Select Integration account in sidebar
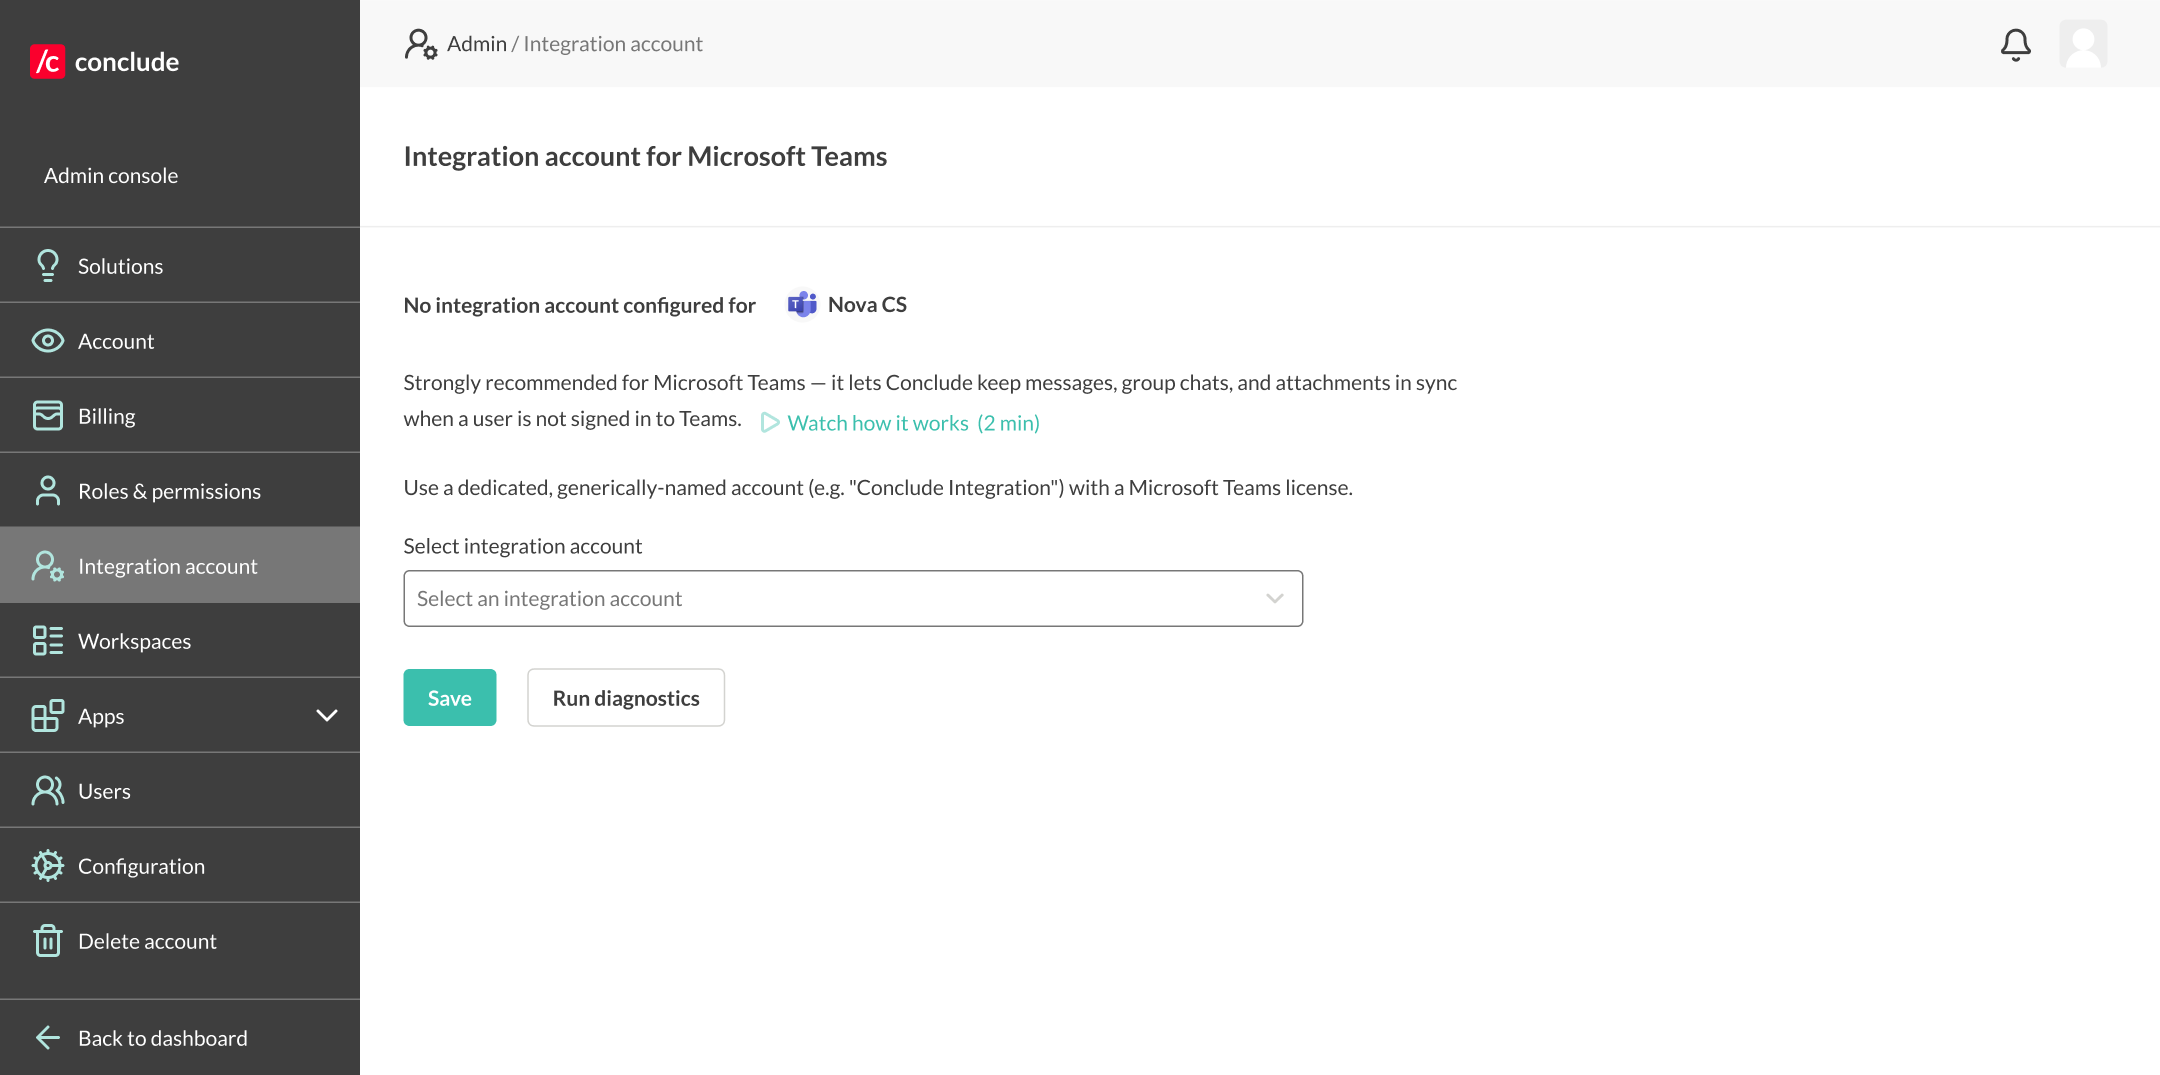The height and width of the screenshot is (1075, 2160). click(180, 566)
